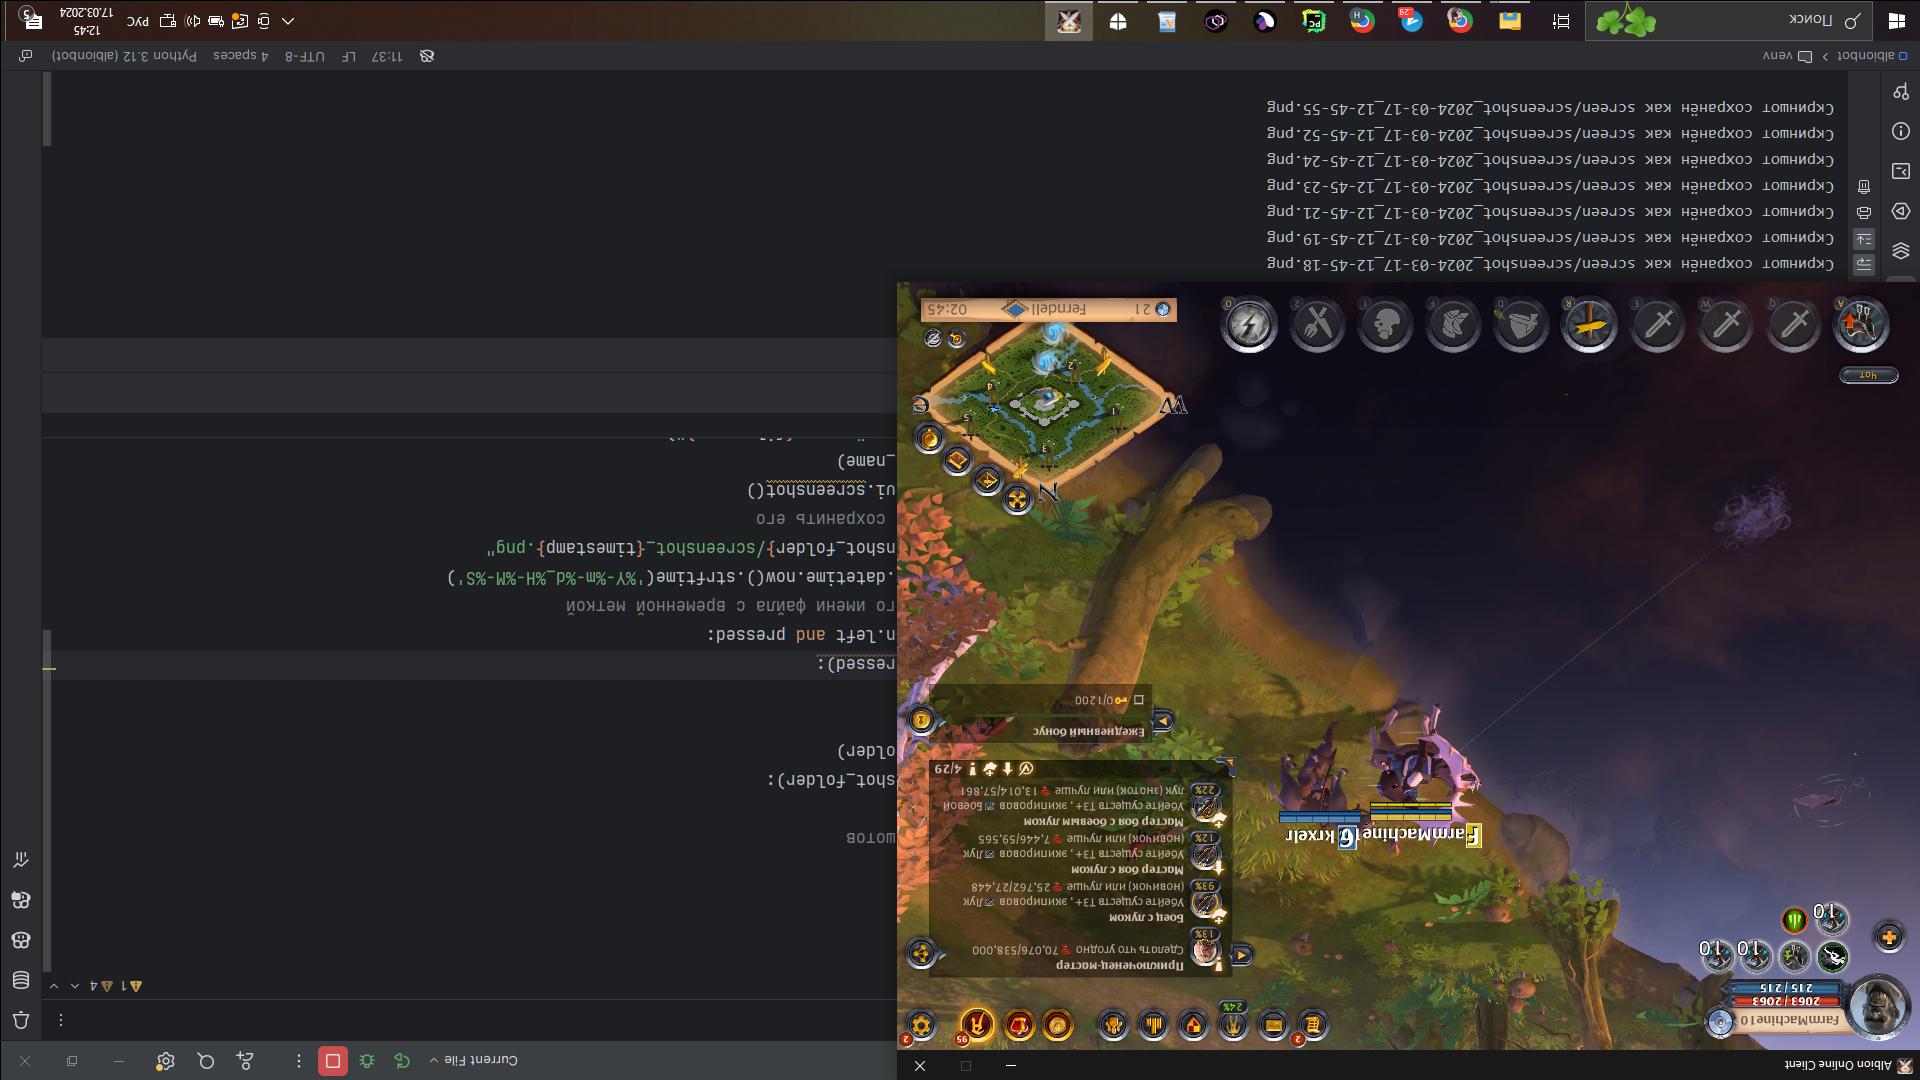Open the Python 3.12 (albionbot) interpreter selector
This screenshot has width=1920, height=1080.
pyautogui.click(x=124, y=56)
